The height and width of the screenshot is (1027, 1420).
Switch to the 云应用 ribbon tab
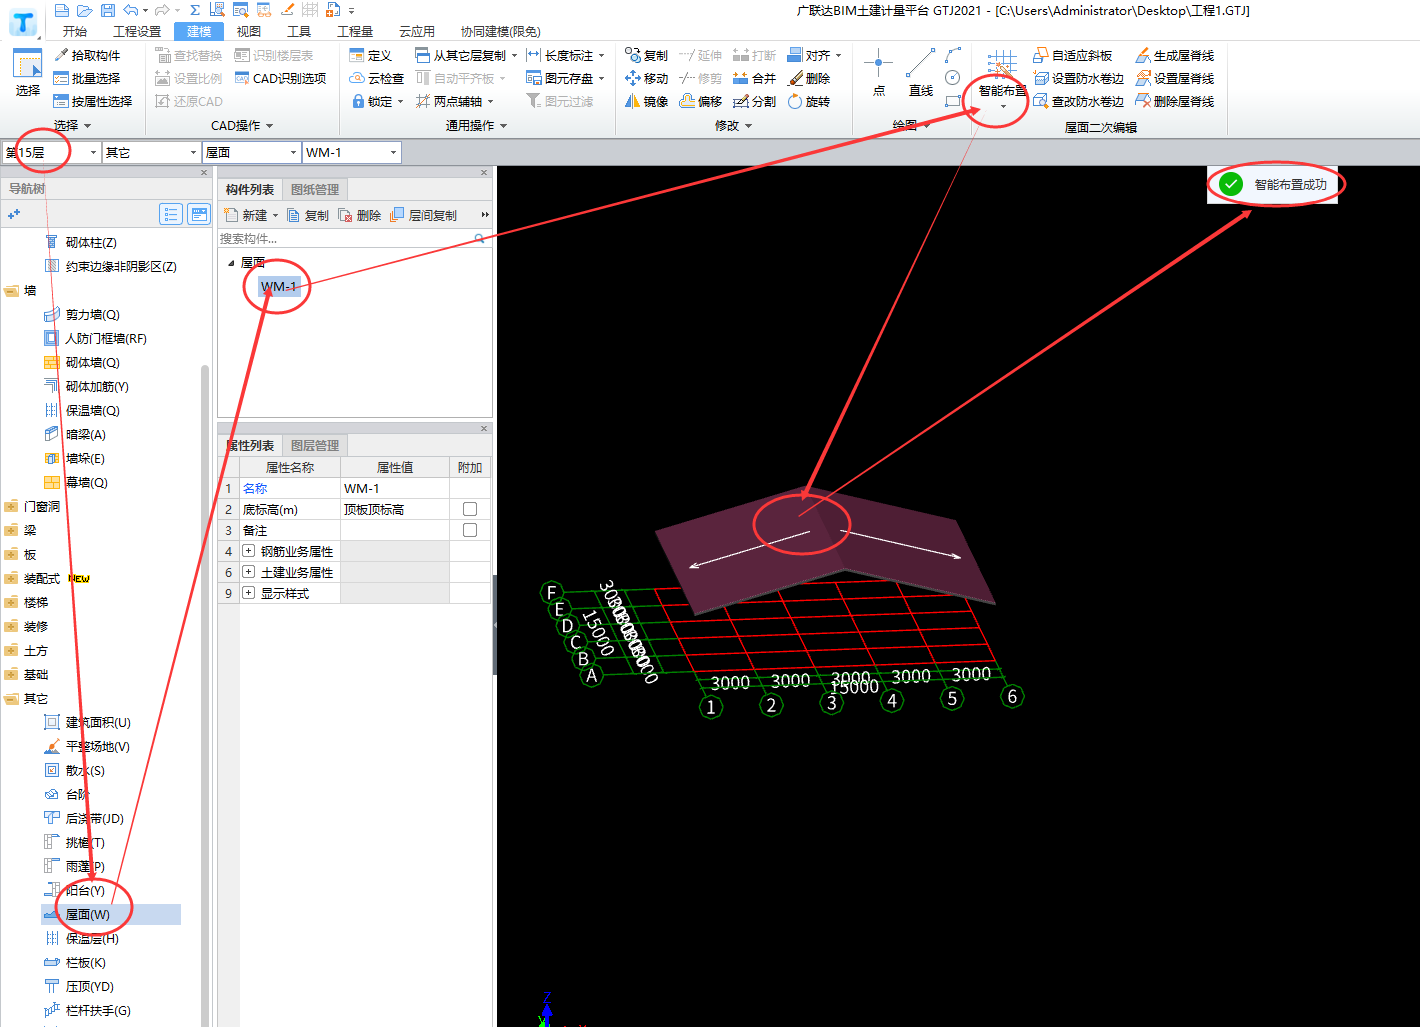417,31
